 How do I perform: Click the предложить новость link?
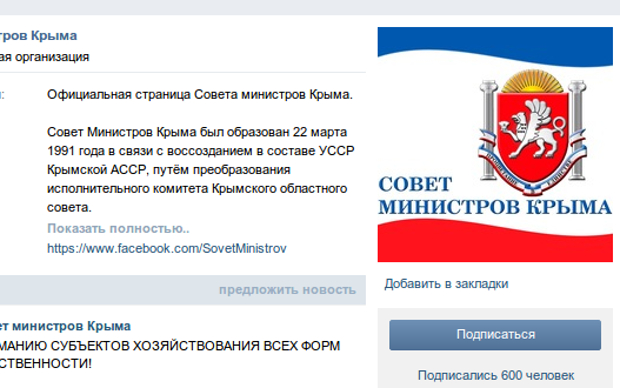(287, 290)
